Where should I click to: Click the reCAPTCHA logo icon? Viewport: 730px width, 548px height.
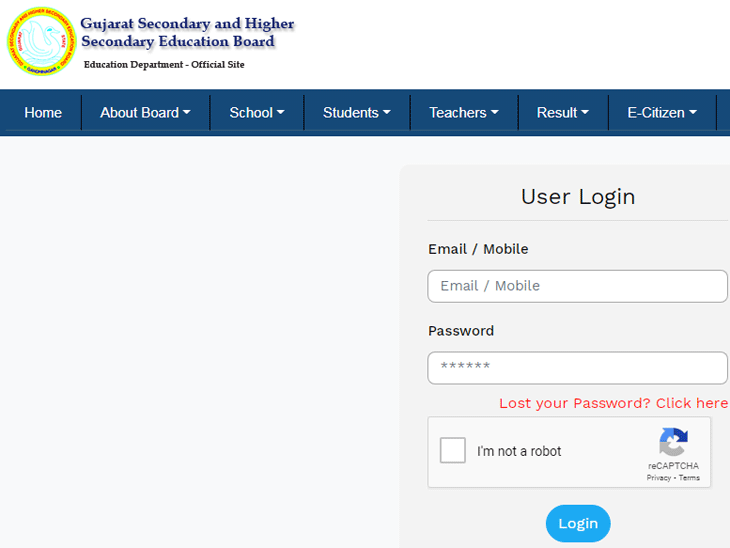673,442
